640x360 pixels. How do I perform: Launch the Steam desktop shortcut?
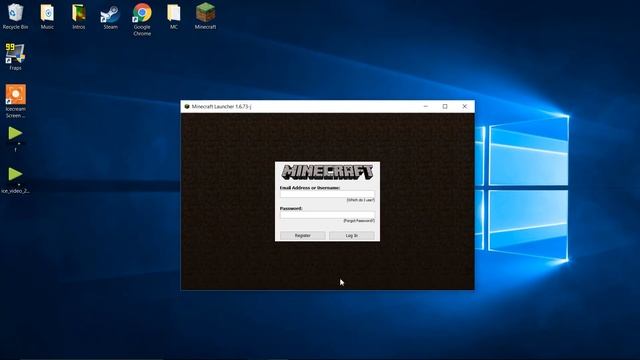coord(110,16)
